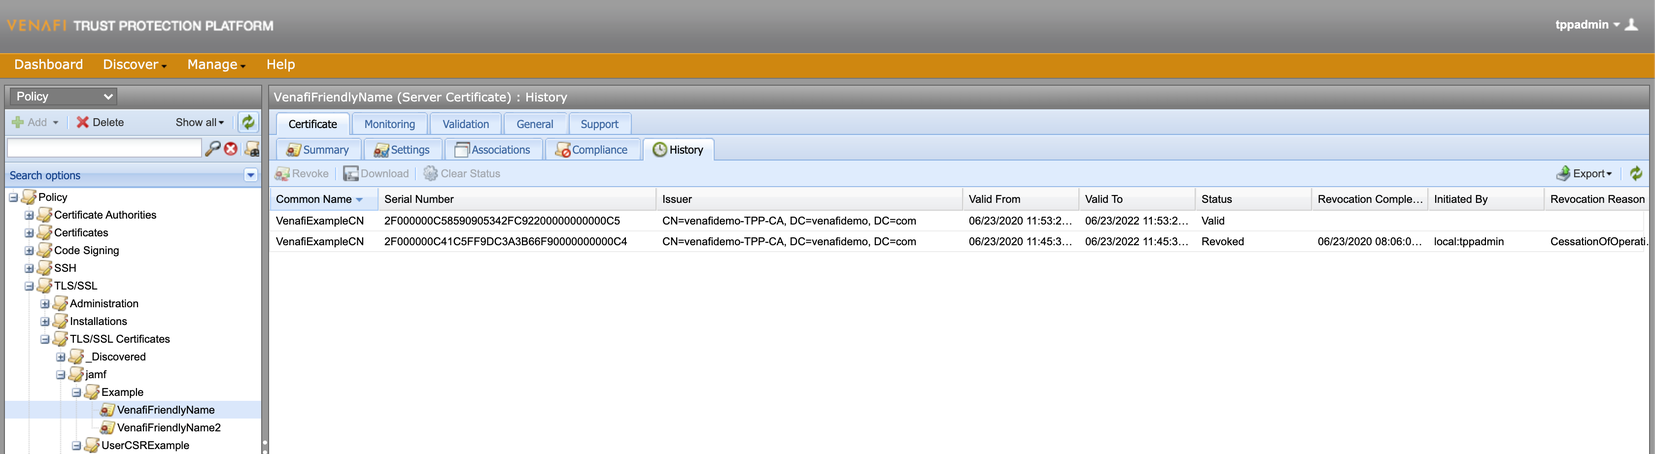
Task: Switch to the General tab
Action: (x=535, y=124)
